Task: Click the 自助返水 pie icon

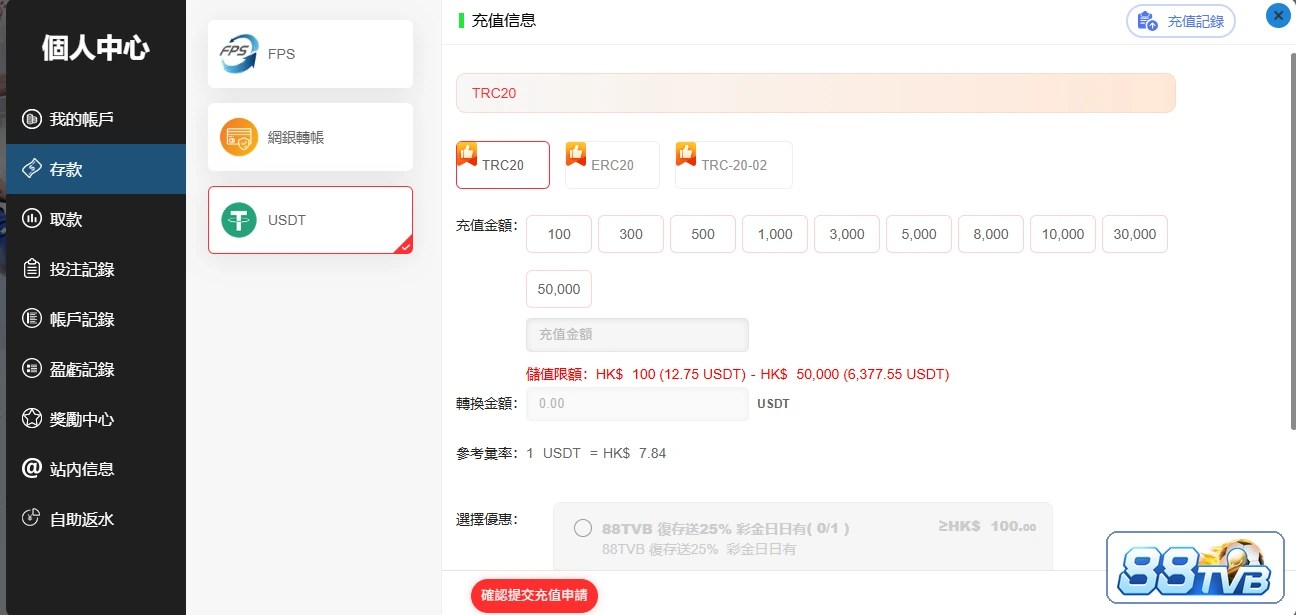Action: click(31, 519)
